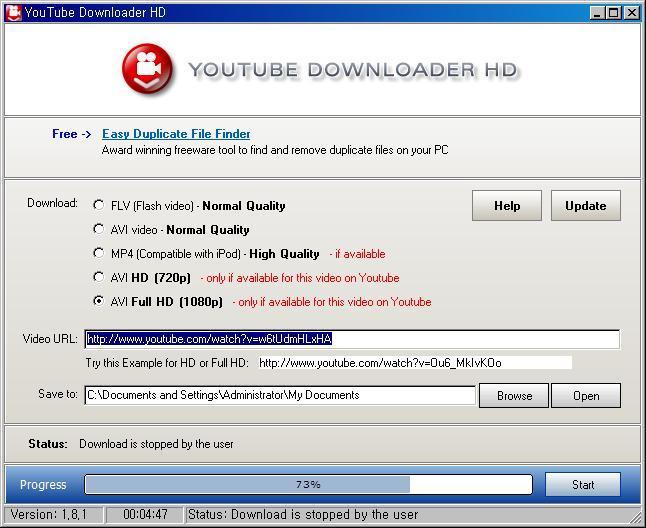
Task: Click the 'Progress' label
Action: [x=43, y=485]
